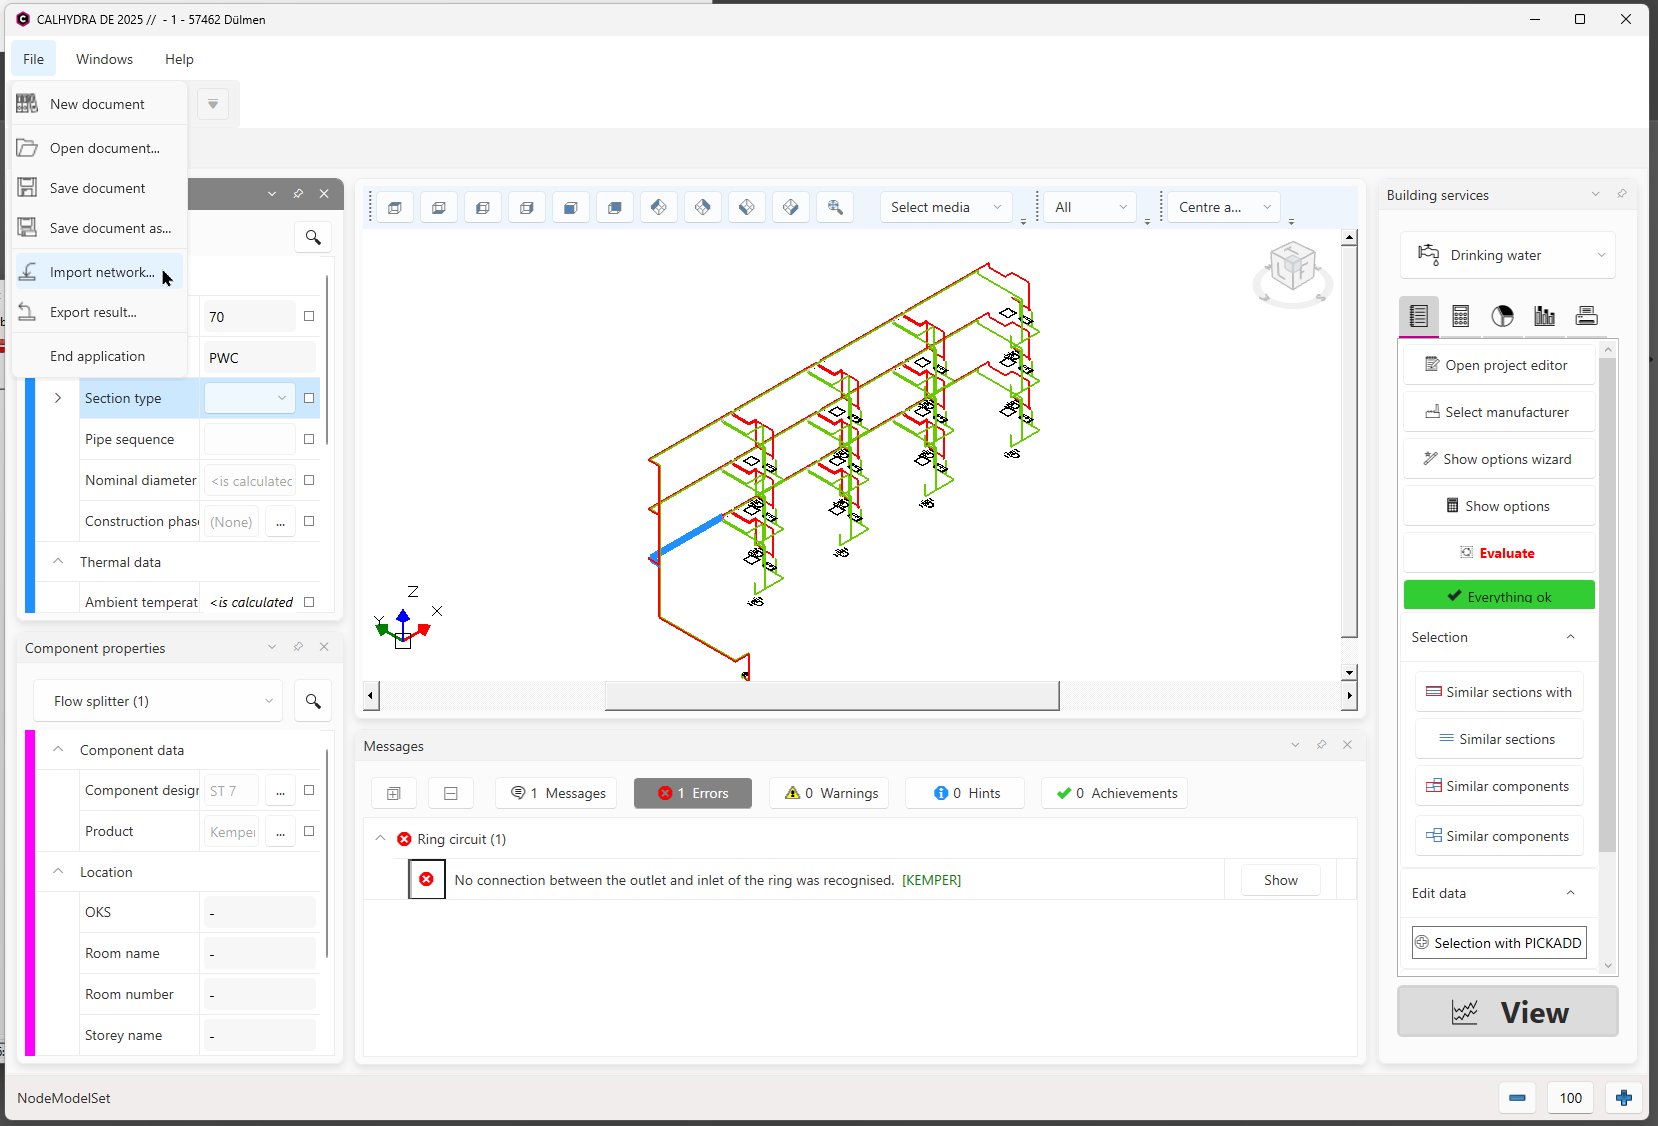1658x1126 pixels.
Task: Toggle the Section type row checkbox
Action: (309, 398)
